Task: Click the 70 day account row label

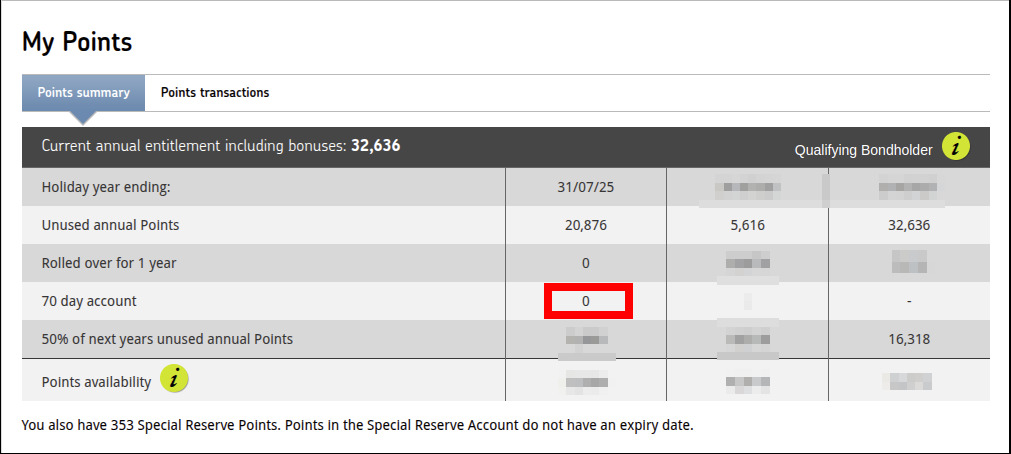Action: point(89,301)
